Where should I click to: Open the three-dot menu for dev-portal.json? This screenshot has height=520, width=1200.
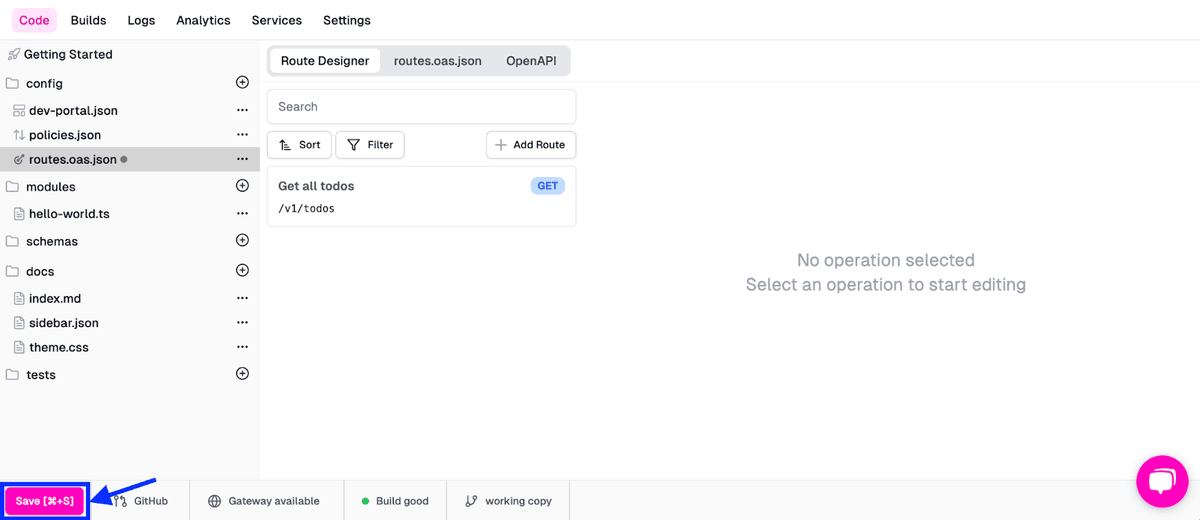[x=242, y=111]
